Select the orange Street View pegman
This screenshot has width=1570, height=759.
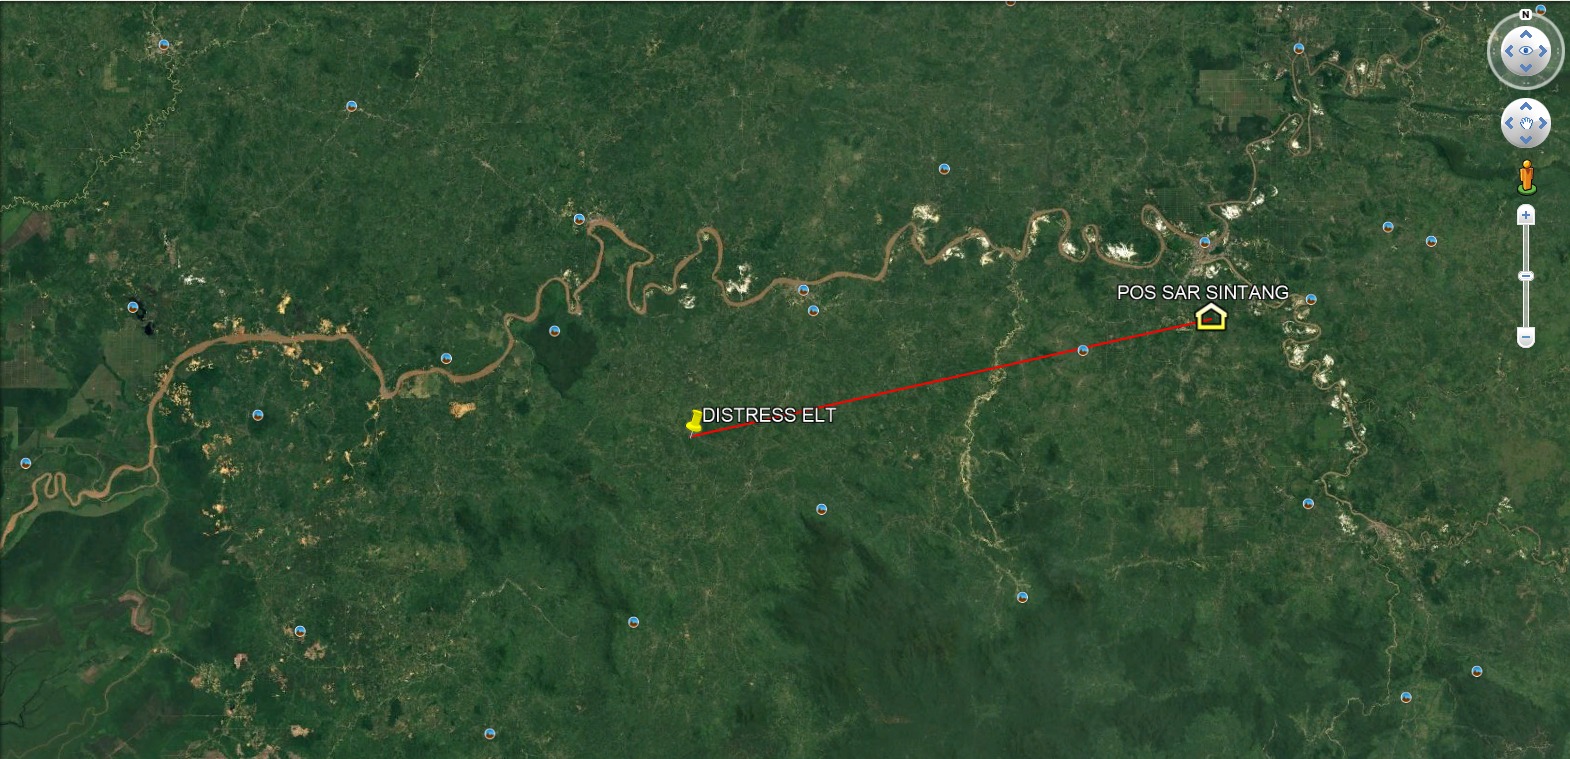pos(1526,176)
